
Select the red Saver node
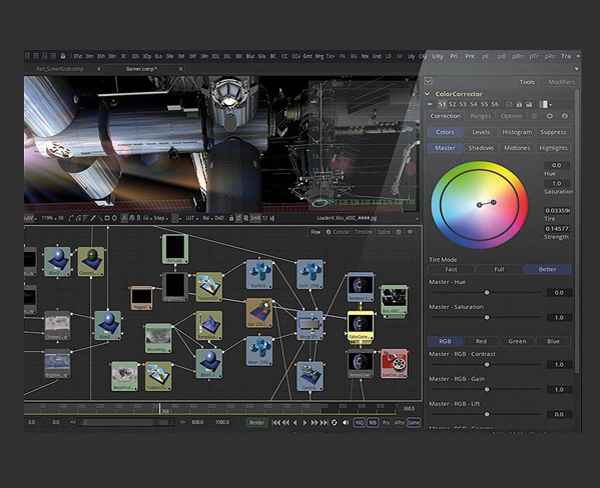(x=394, y=363)
